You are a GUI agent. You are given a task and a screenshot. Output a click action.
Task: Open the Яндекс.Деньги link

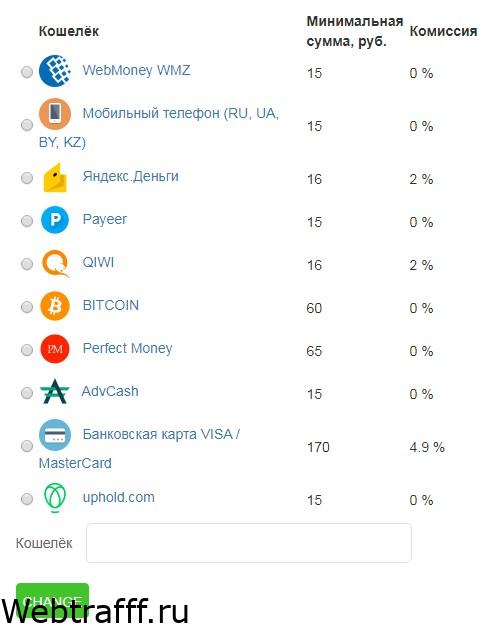pyautogui.click(x=130, y=176)
